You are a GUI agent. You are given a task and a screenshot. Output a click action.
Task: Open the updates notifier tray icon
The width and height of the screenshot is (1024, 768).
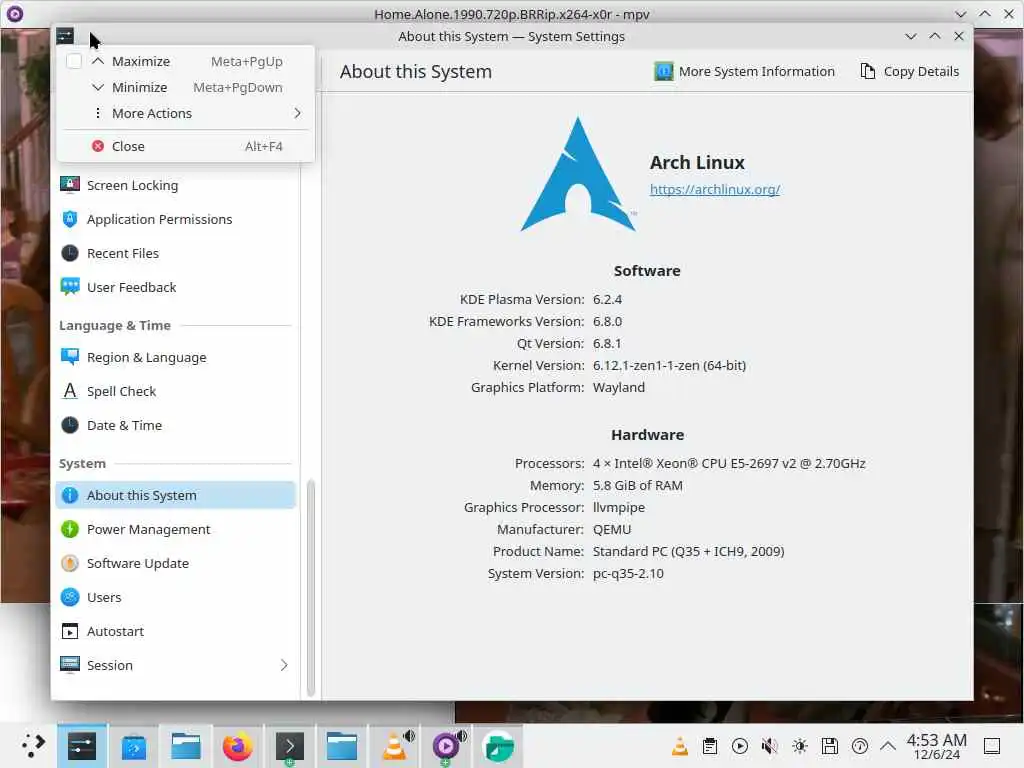[860, 746]
